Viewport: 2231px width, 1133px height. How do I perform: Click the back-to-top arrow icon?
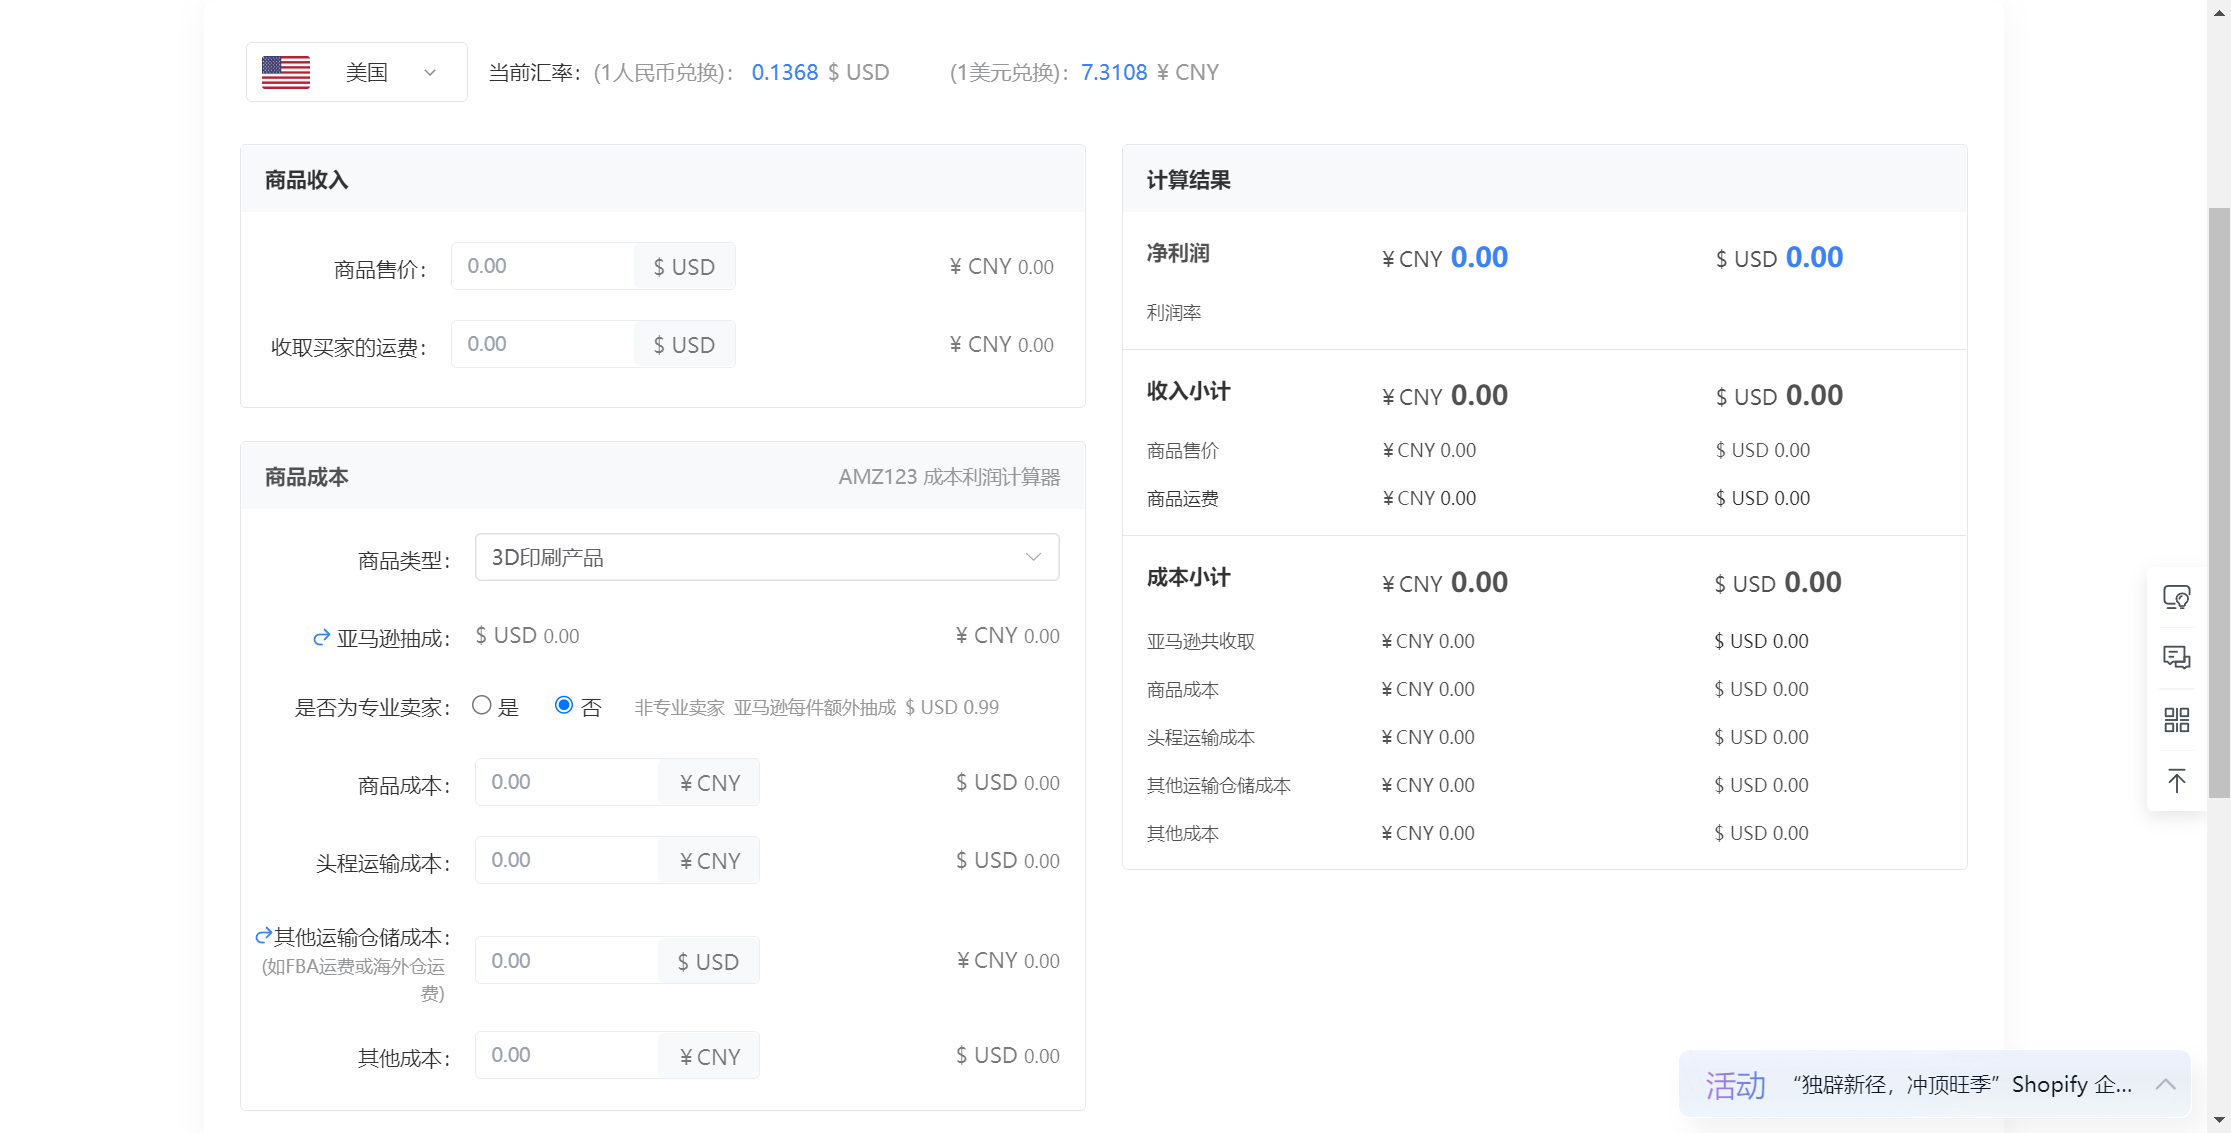[x=2177, y=781]
